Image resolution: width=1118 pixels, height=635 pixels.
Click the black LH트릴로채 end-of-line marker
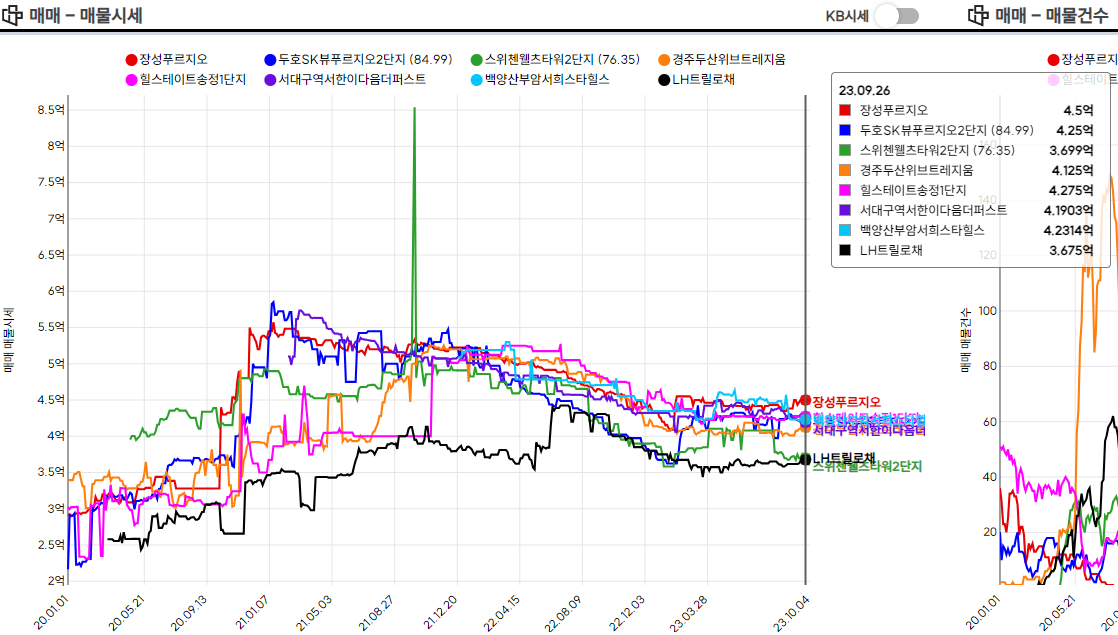806,460
